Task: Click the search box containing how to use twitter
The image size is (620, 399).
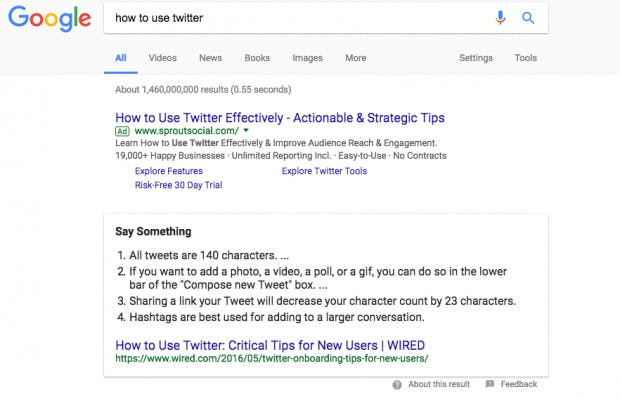Action: 301,18
